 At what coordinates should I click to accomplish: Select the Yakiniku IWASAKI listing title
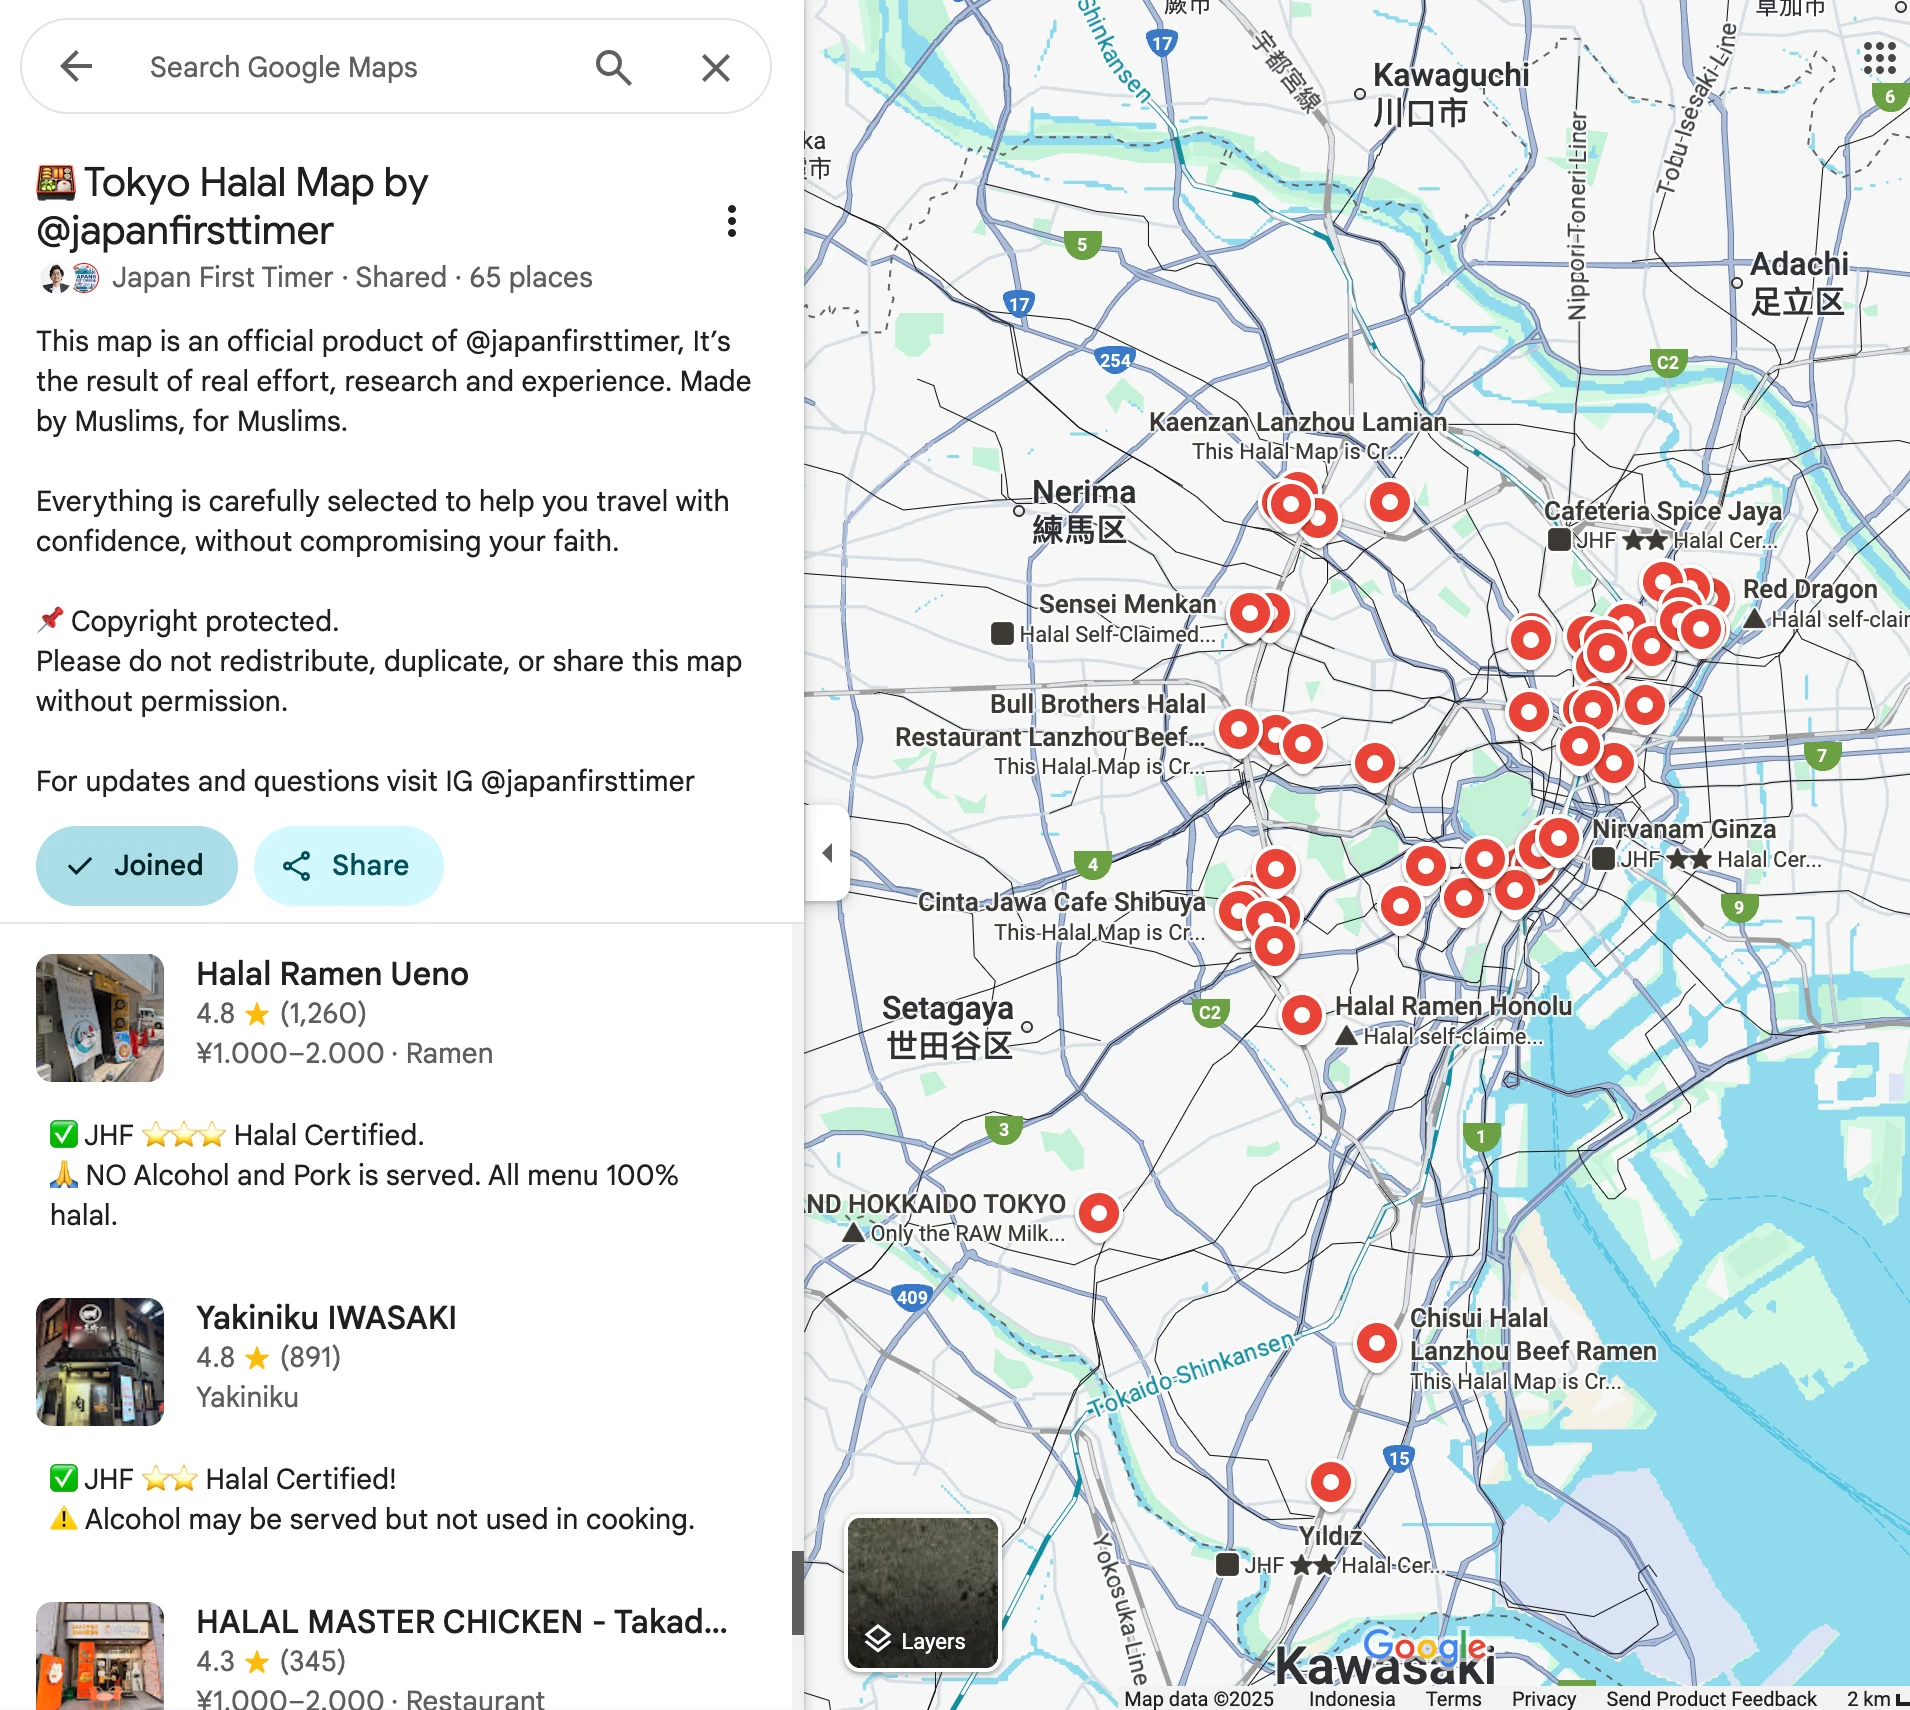point(326,1318)
